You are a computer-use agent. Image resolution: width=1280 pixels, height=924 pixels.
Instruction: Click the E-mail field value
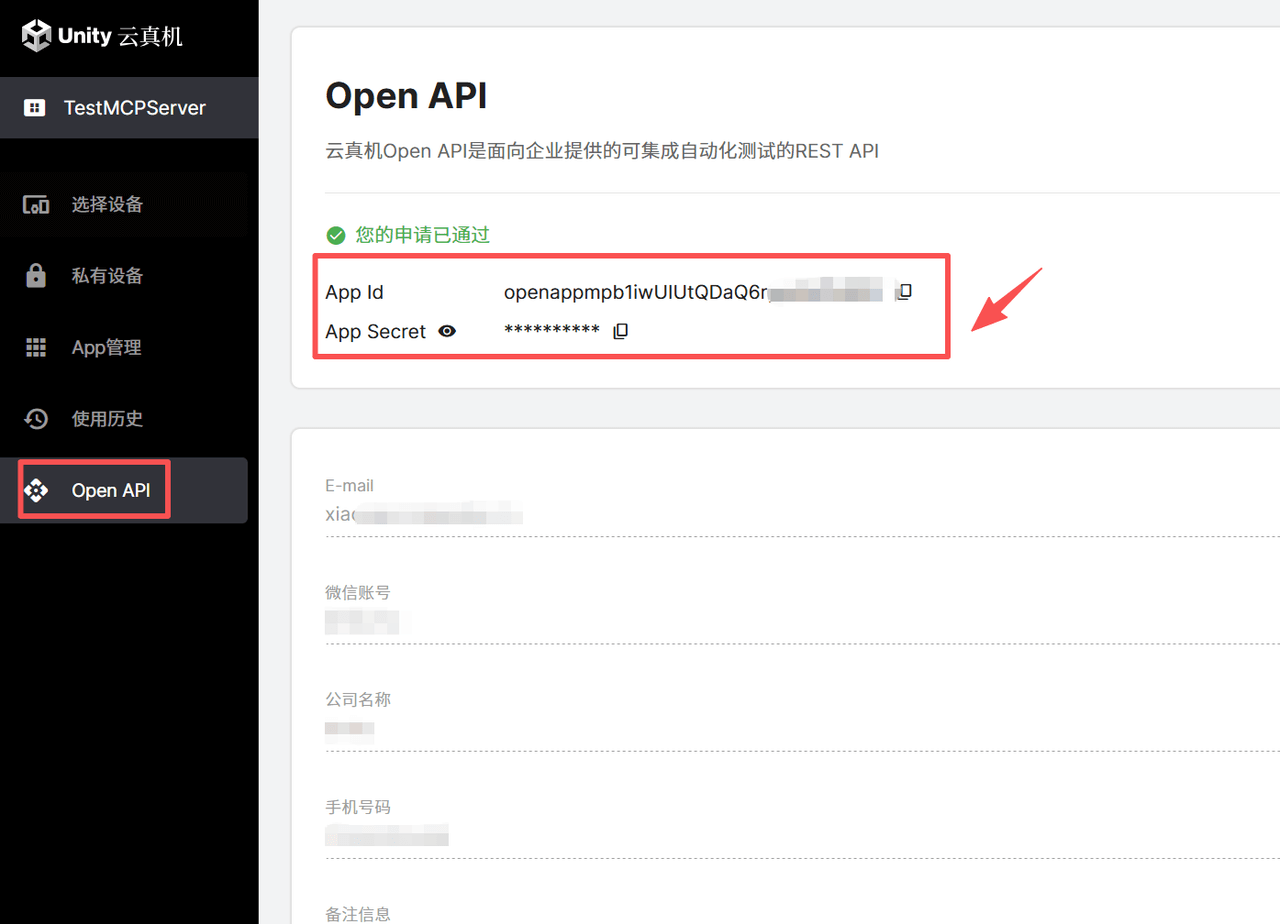click(x=424, y=516)
